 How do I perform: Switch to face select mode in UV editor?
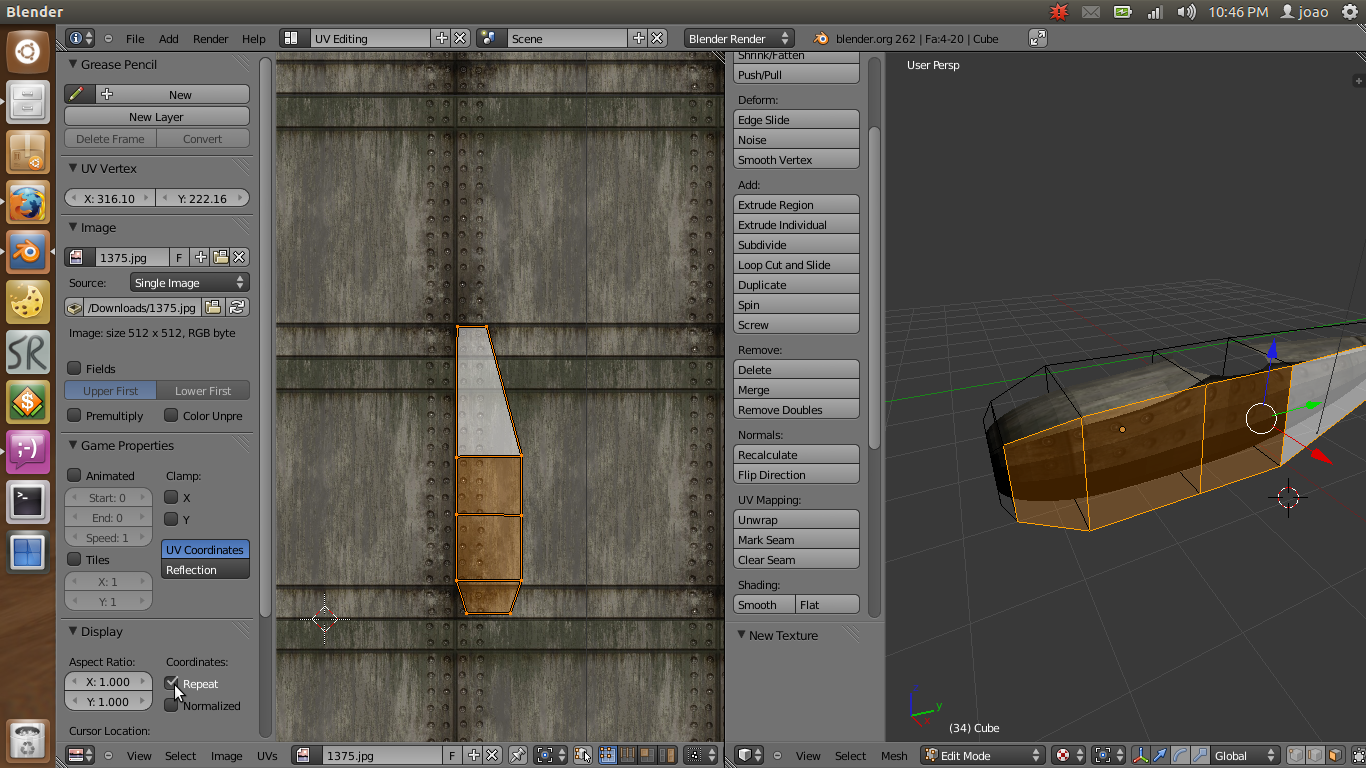(647, 755)
